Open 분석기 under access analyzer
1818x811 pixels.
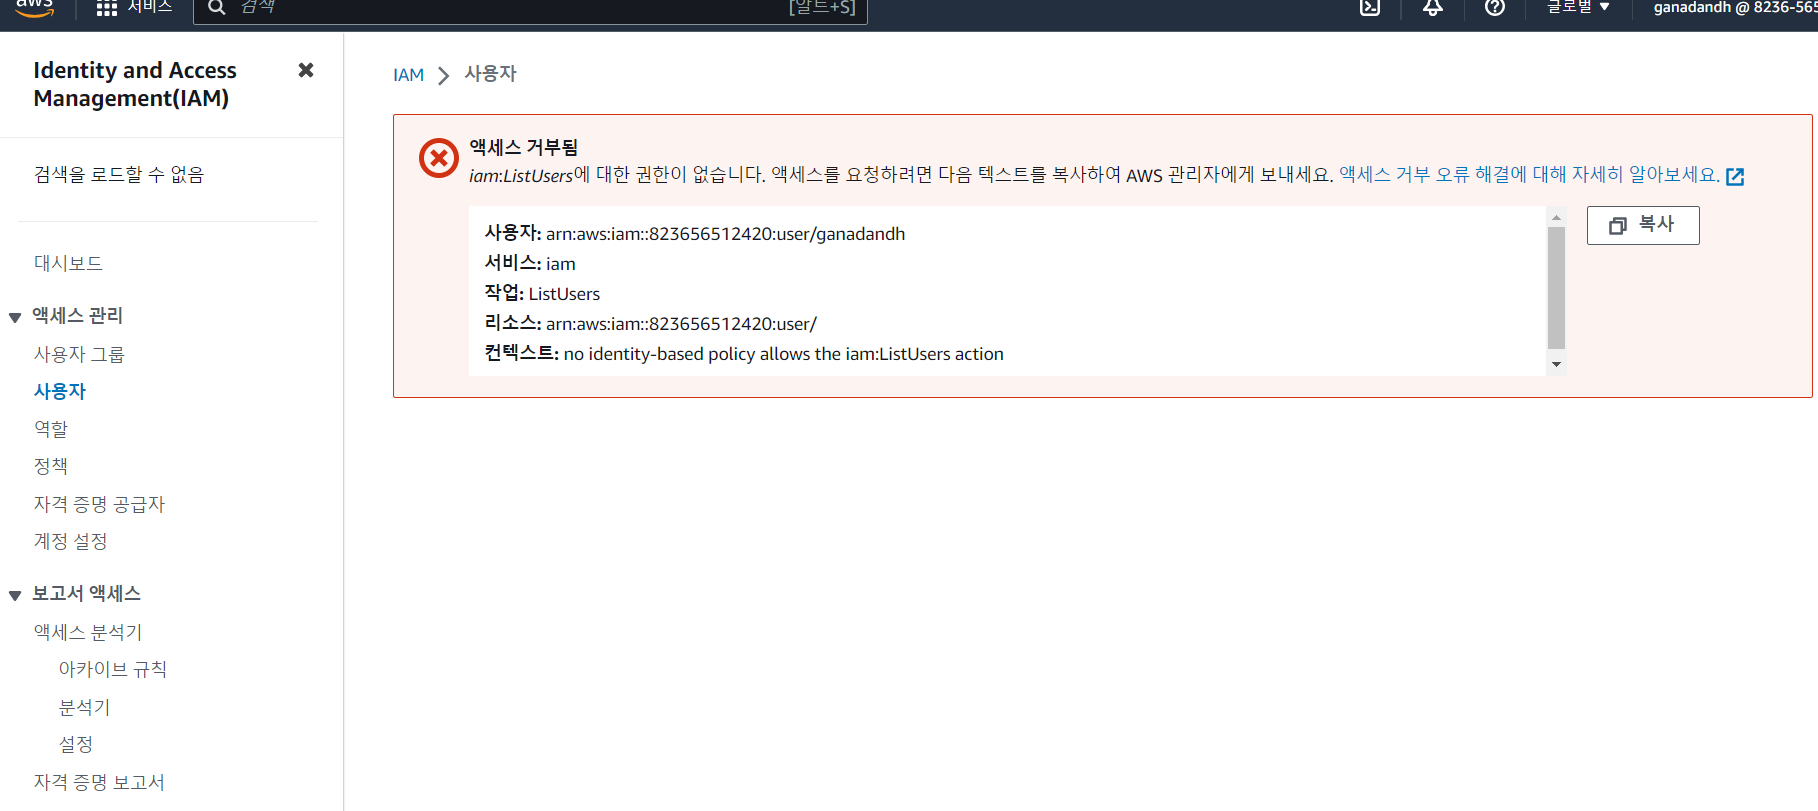click(x=84, y=707)
